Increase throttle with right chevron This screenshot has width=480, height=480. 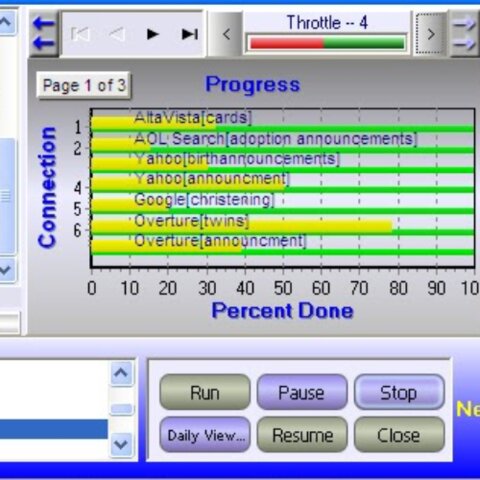pos(431,34)
